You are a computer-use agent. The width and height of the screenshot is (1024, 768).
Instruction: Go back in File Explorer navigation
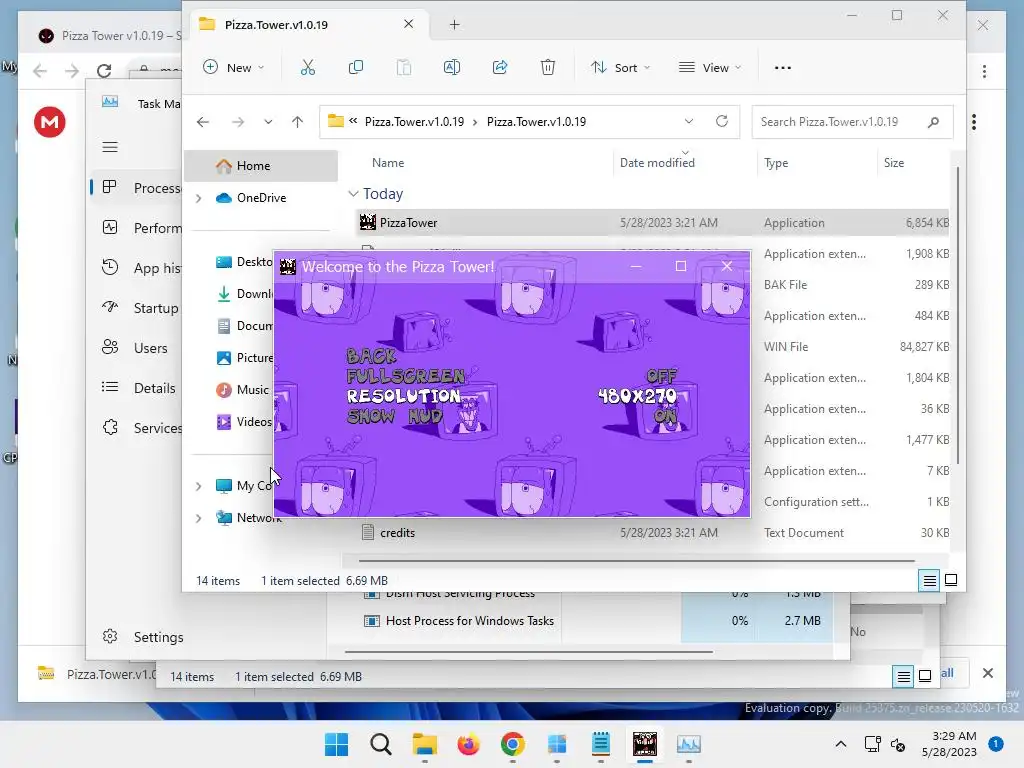coord(203,121)
